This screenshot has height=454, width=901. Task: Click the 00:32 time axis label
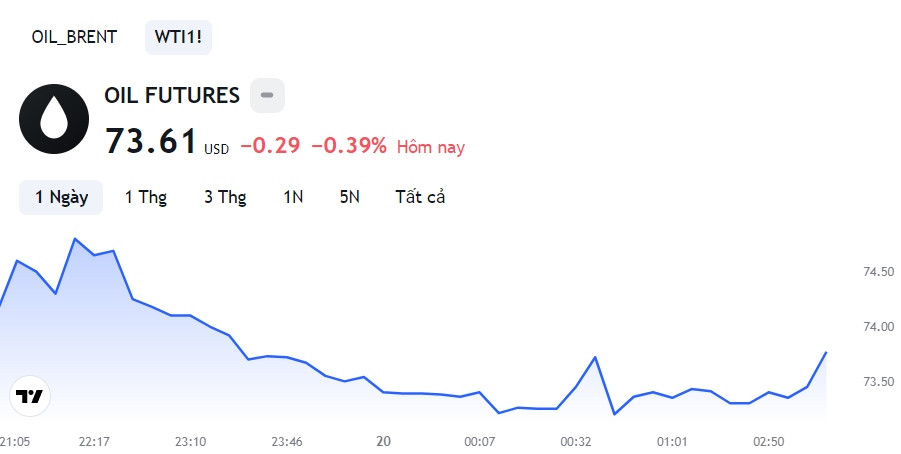576,441
